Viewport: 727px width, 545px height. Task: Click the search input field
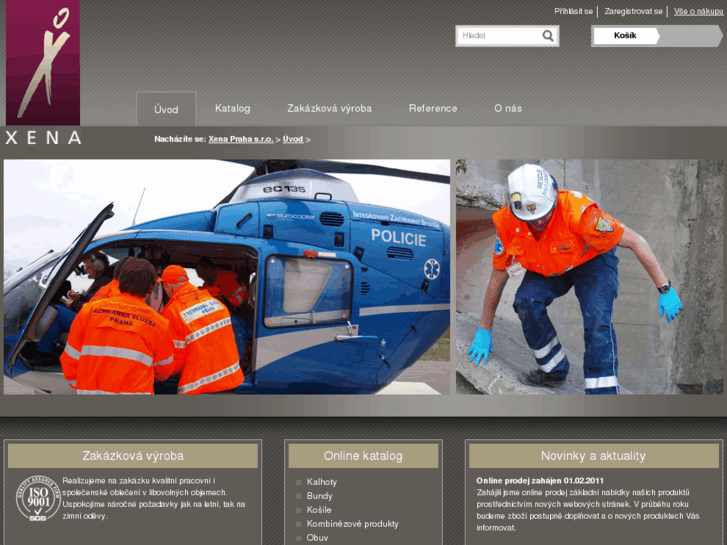click(498, 36)
